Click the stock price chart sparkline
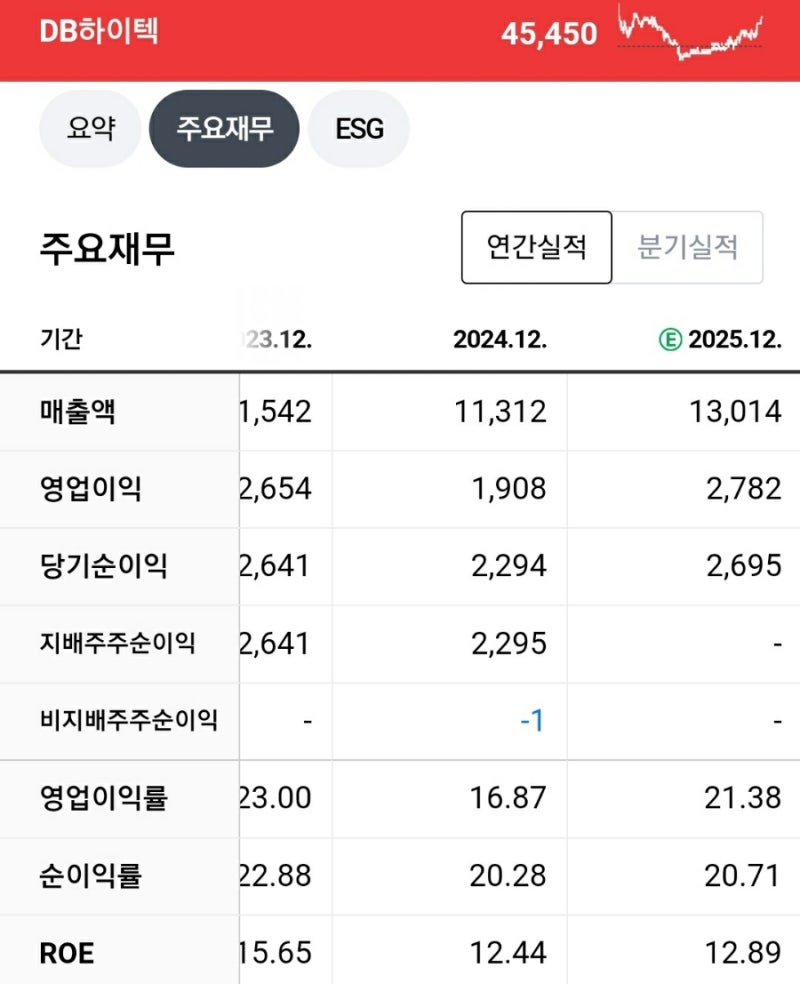This screenshot has height=984, width=800. click(690, 35)
